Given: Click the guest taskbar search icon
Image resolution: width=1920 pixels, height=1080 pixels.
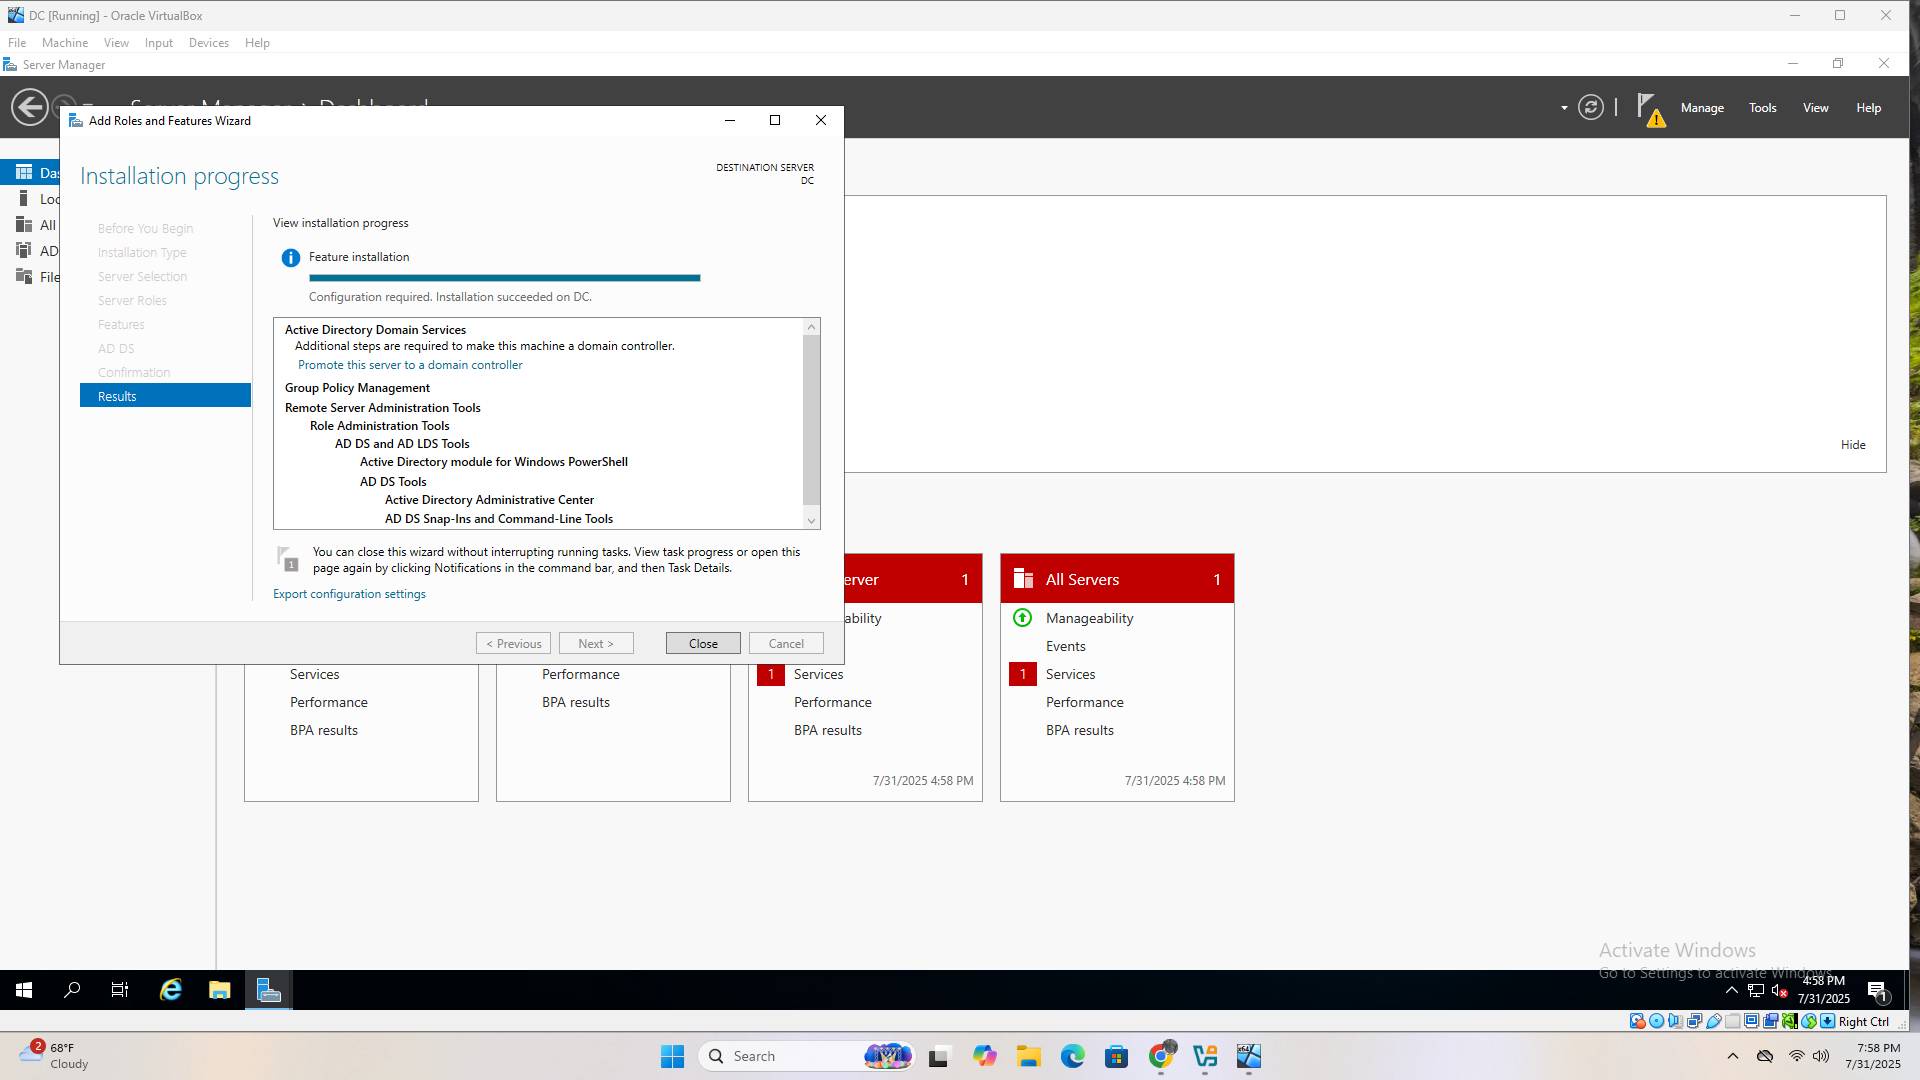Looking at the screenshot, I should click(72, 990).
